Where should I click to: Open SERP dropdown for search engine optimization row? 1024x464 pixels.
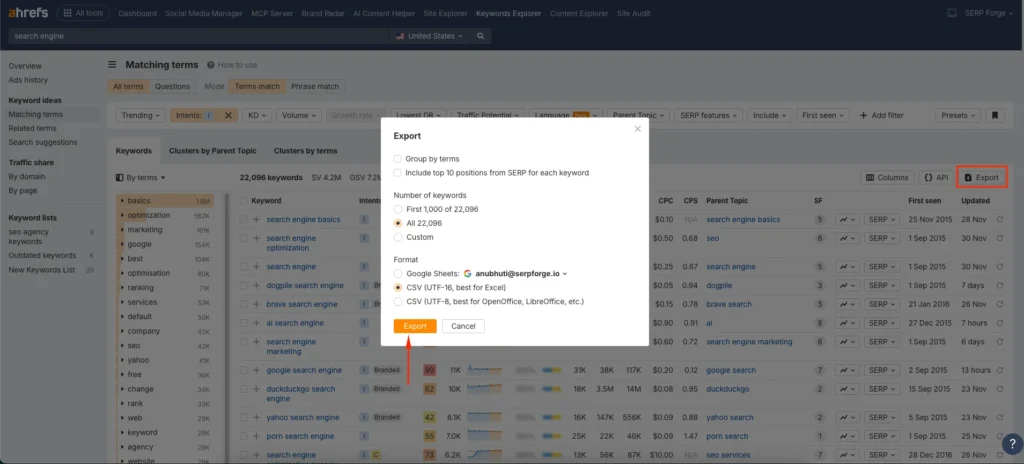882,239
